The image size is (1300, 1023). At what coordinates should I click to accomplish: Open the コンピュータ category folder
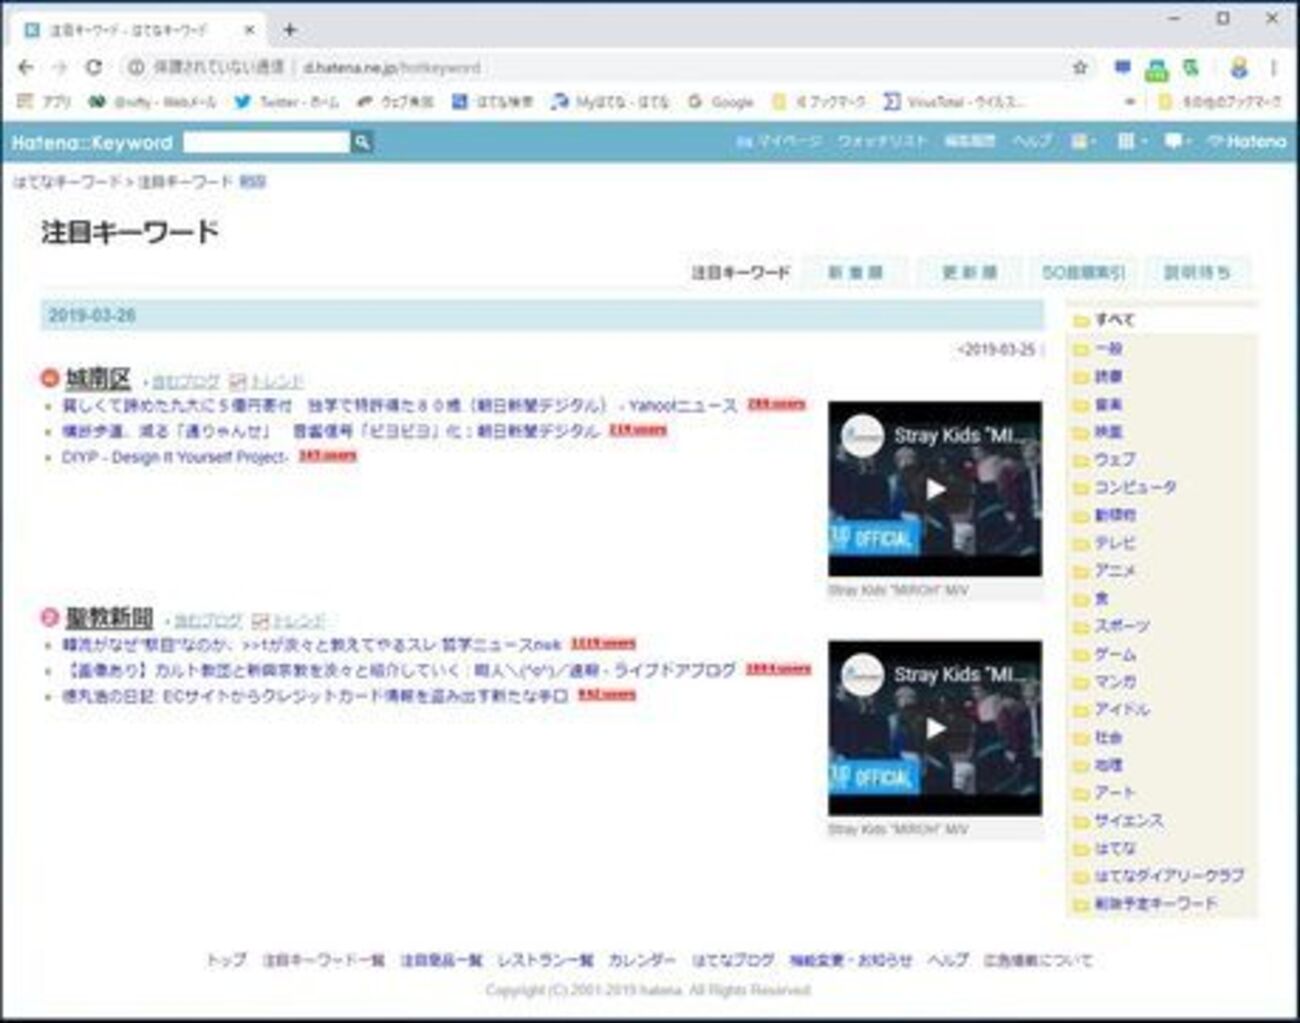click(1134, 487)
